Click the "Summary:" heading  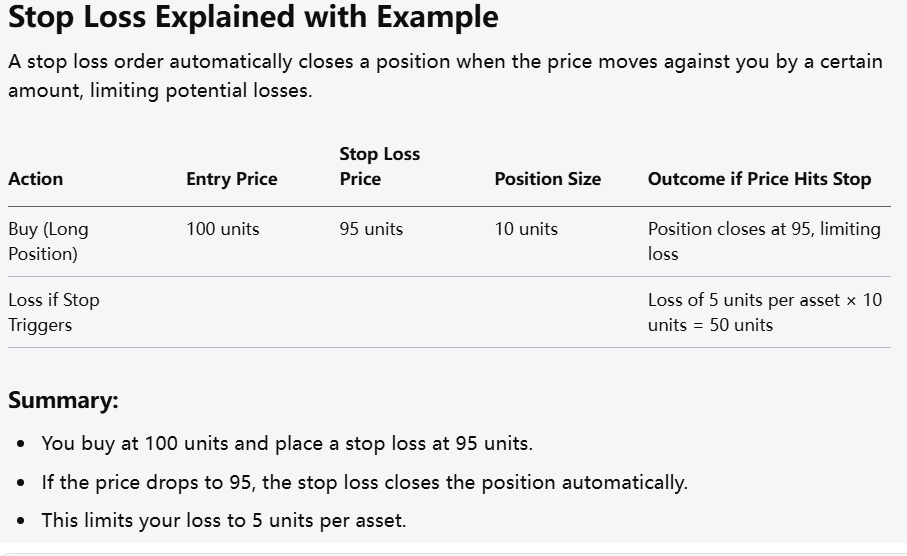tap(63, 400)
